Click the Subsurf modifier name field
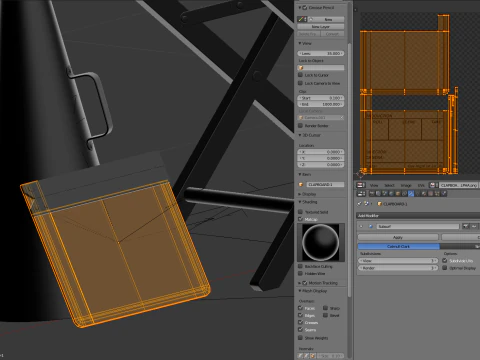 (x=418, y=226)
